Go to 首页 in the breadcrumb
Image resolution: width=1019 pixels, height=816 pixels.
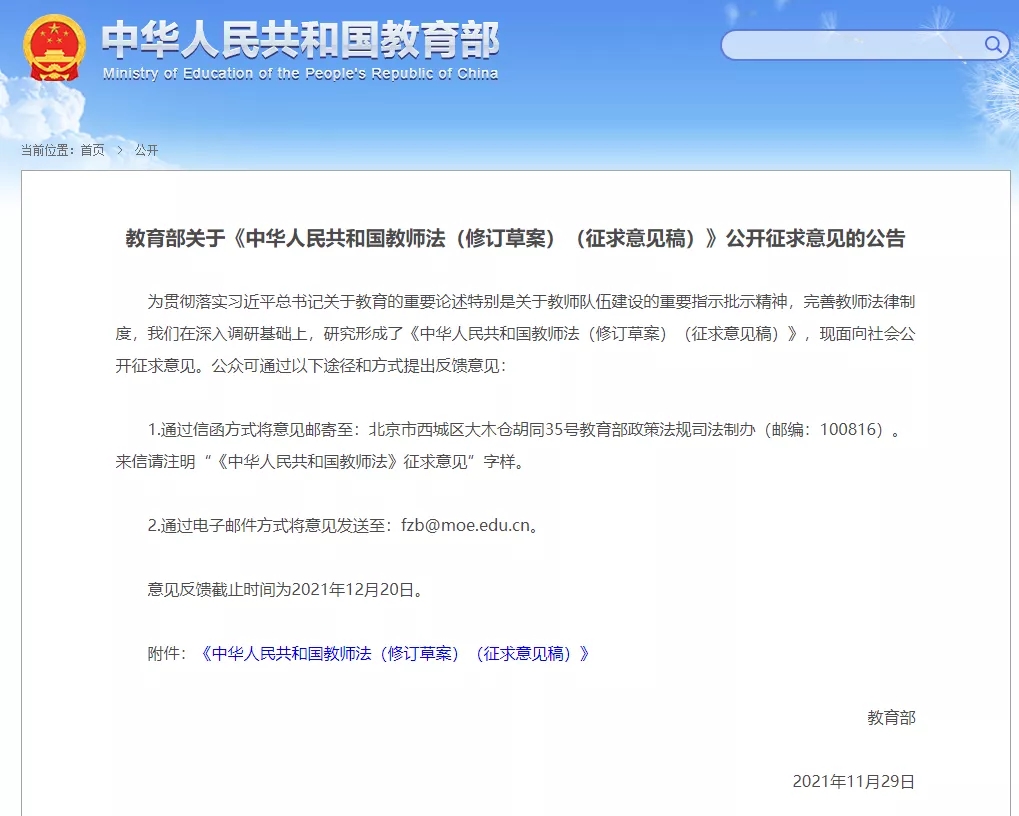[92, 150]
